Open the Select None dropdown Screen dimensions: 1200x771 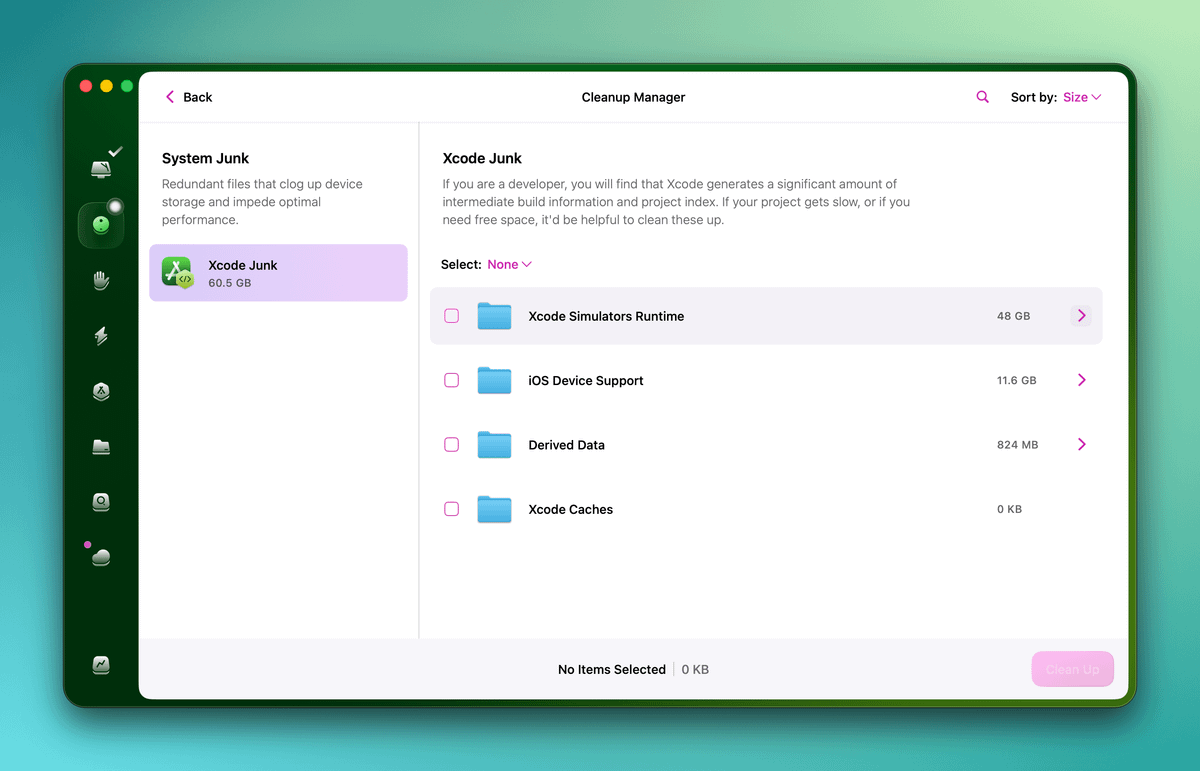[509, 265]
